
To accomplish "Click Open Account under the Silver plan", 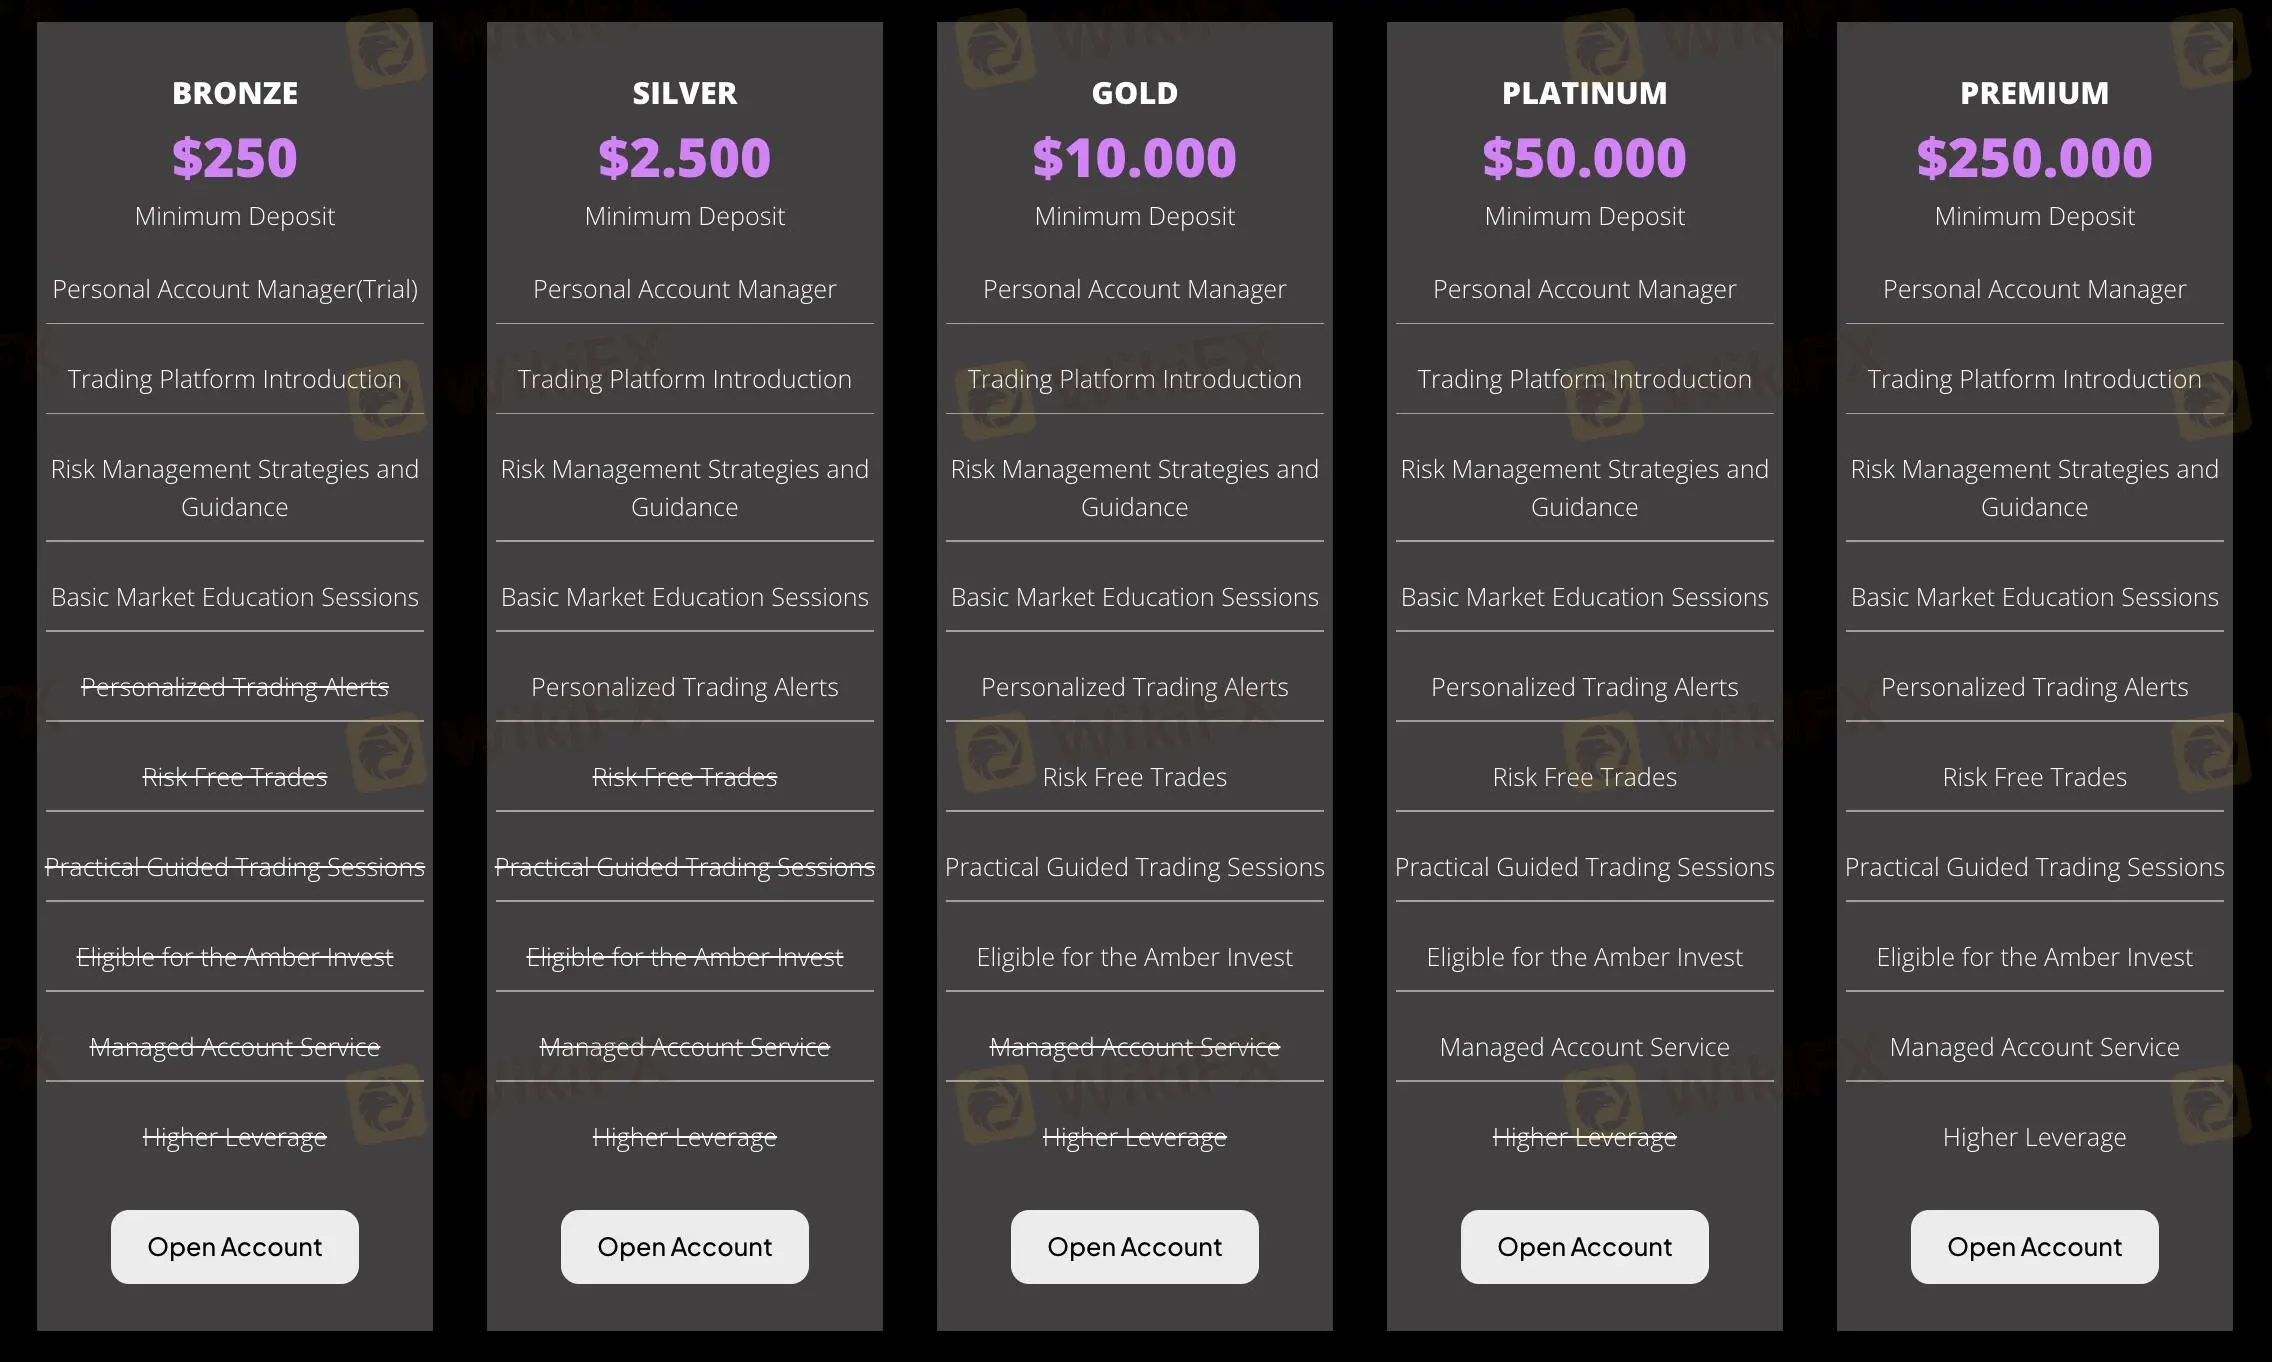I will [x=684, y=1246].
